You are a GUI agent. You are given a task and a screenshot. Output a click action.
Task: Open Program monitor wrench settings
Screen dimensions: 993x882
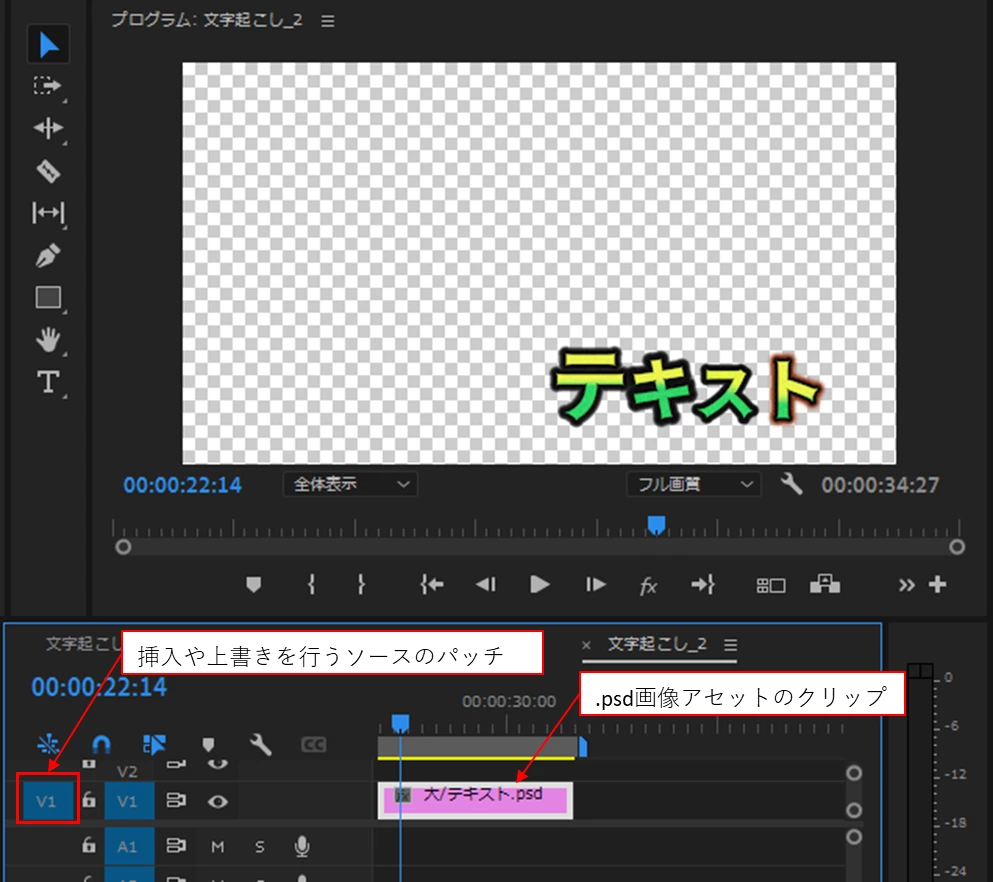pos(791,484)
